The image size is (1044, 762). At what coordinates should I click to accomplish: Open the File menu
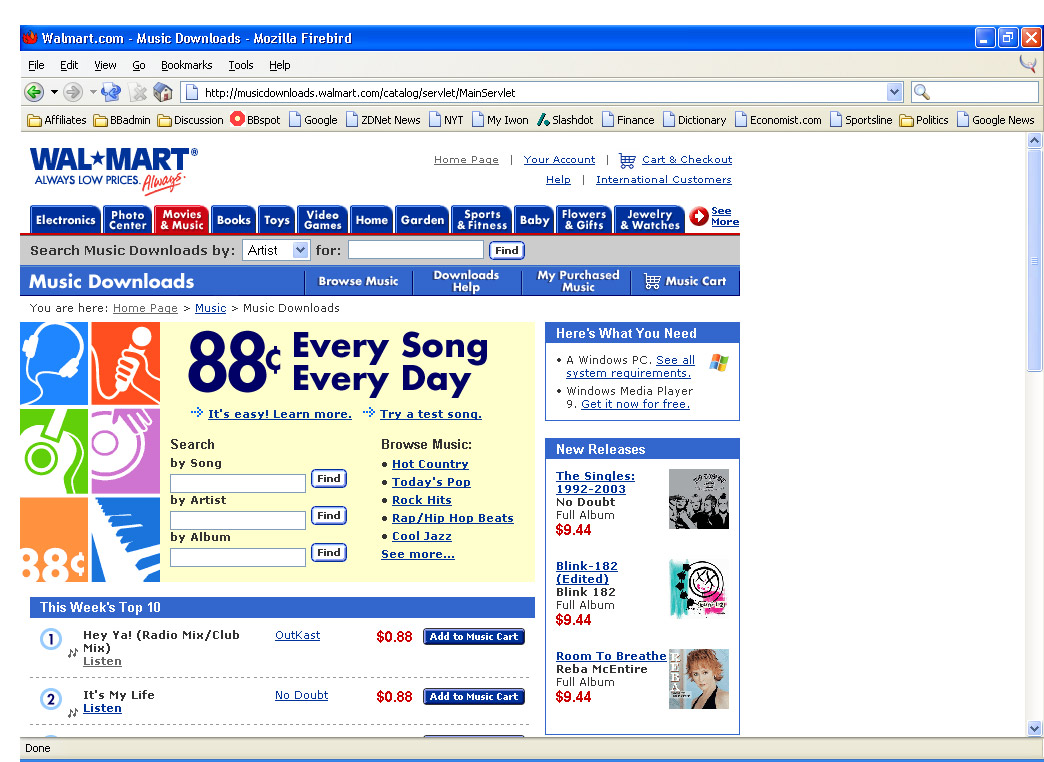36,65
